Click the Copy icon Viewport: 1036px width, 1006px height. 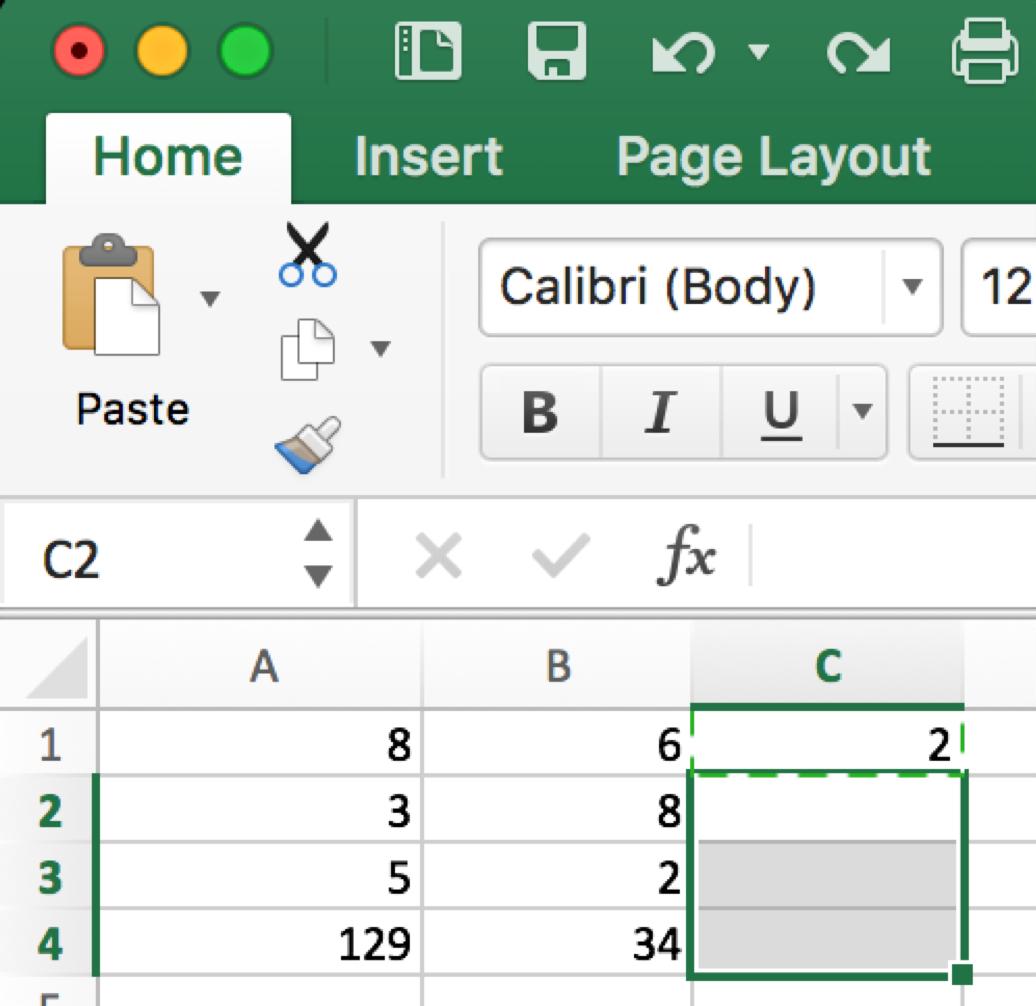pos(307,349)
